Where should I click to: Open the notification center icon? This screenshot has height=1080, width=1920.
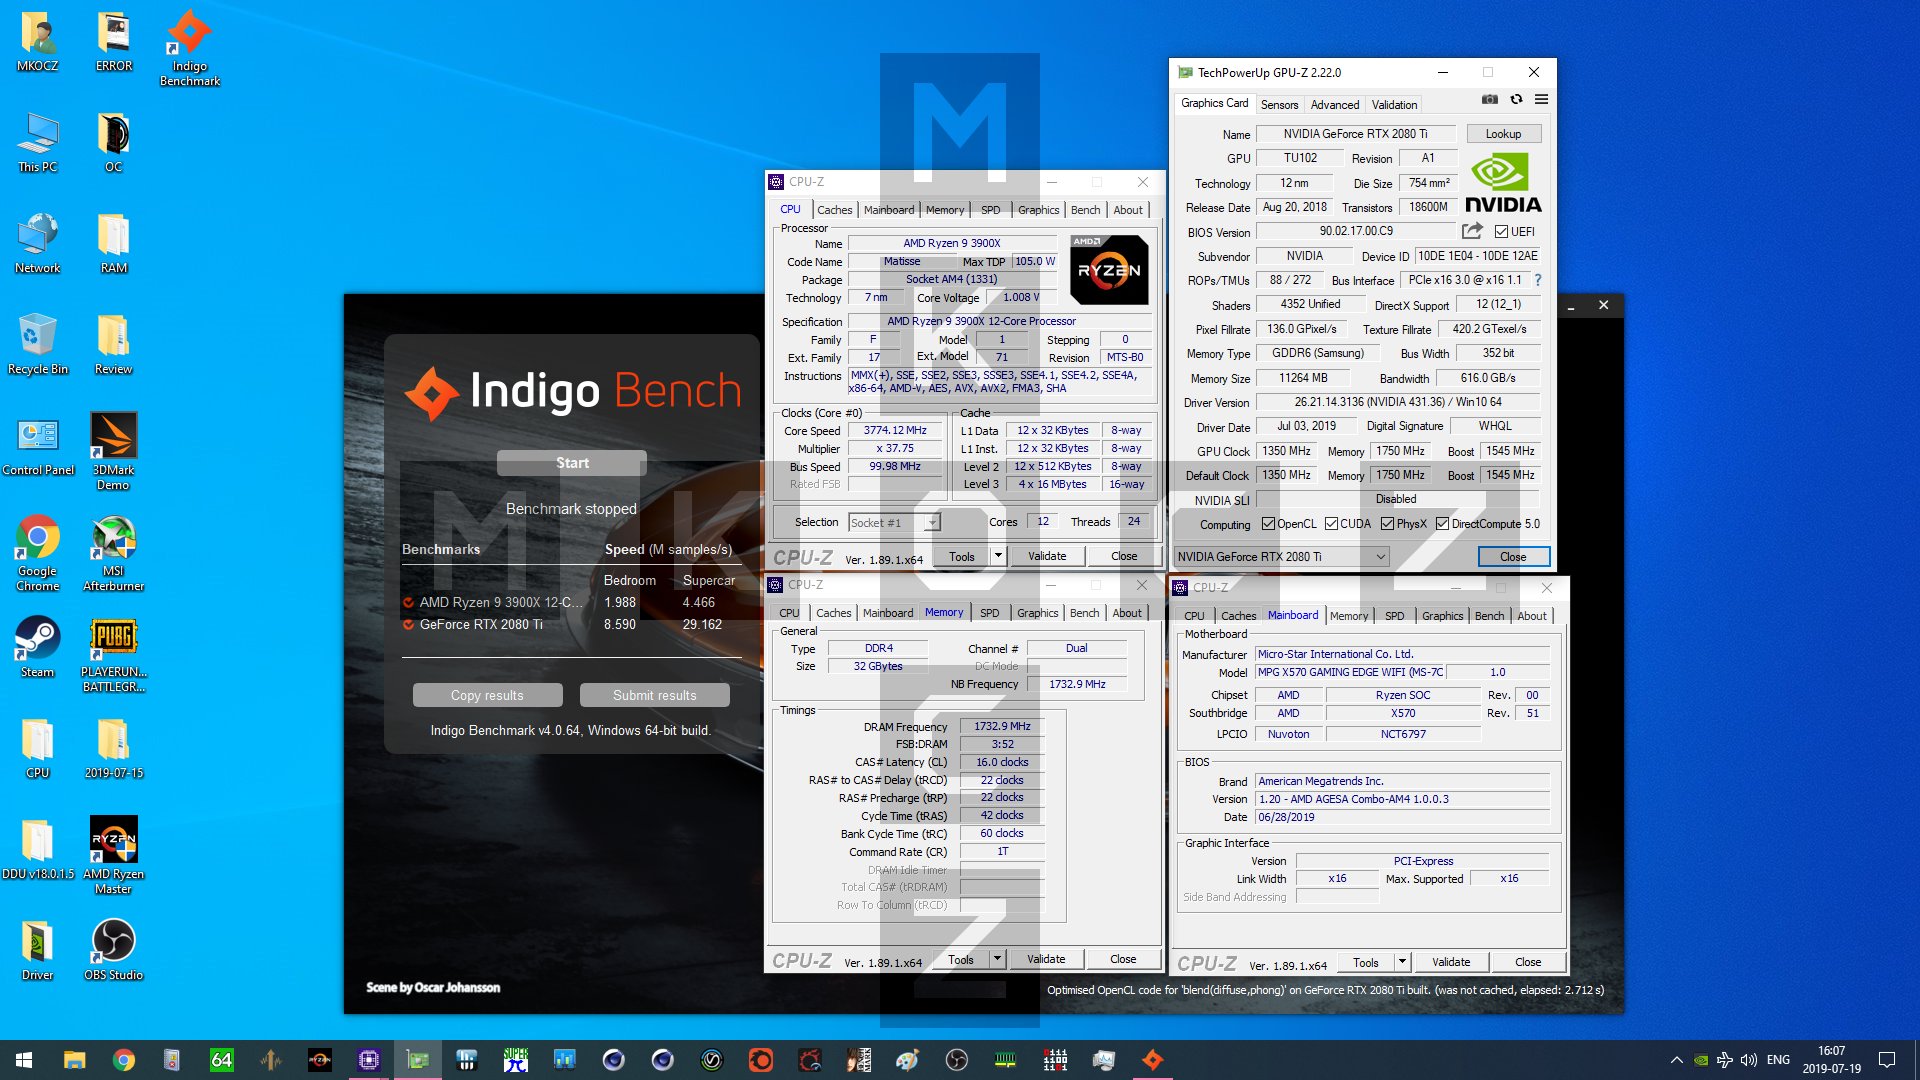pyautogui.click(x=1887, y=1060)
